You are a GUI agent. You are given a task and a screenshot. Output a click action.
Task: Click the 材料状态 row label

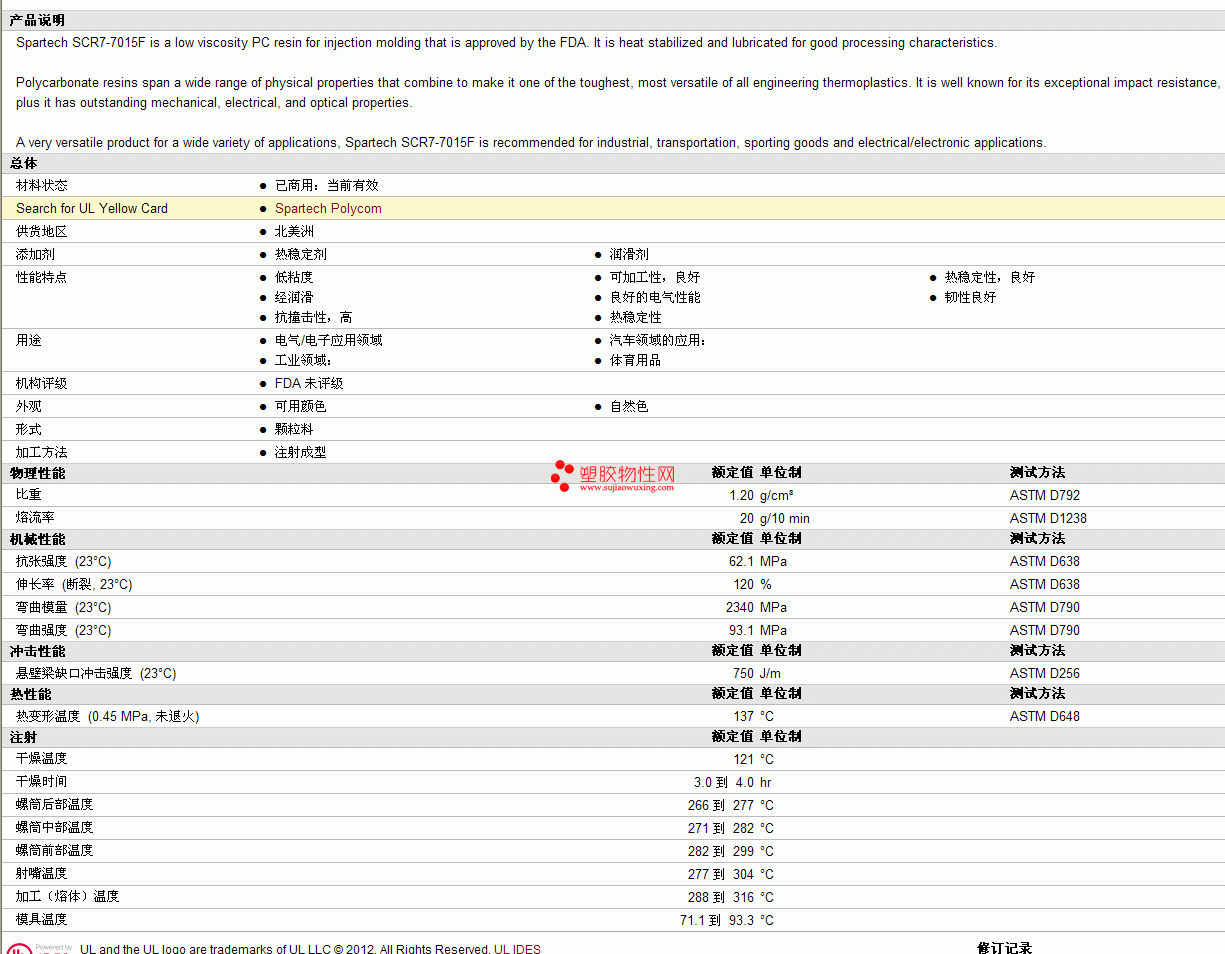[42, 185]
